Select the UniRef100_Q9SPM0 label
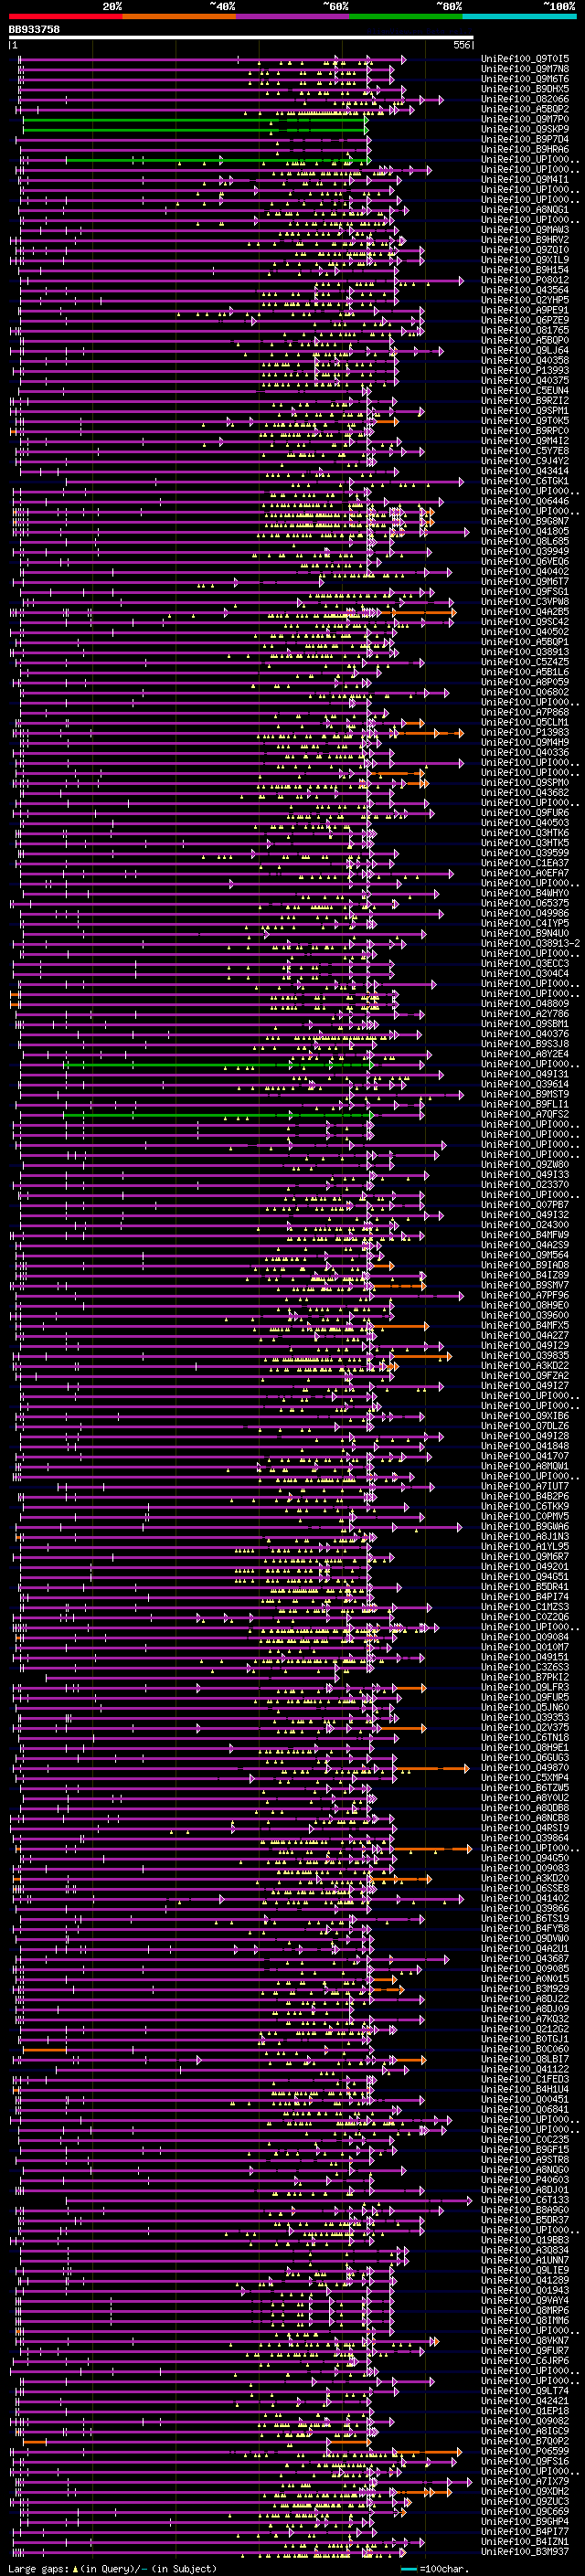The image size is (585, 2576). pos(525,782)
